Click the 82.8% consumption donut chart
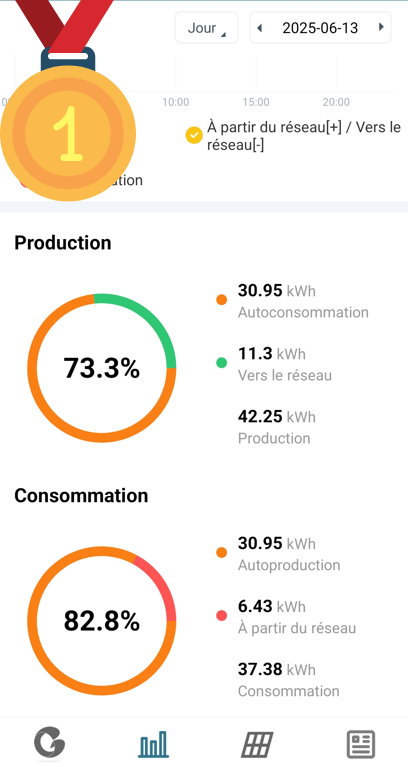 pos(102,621)
